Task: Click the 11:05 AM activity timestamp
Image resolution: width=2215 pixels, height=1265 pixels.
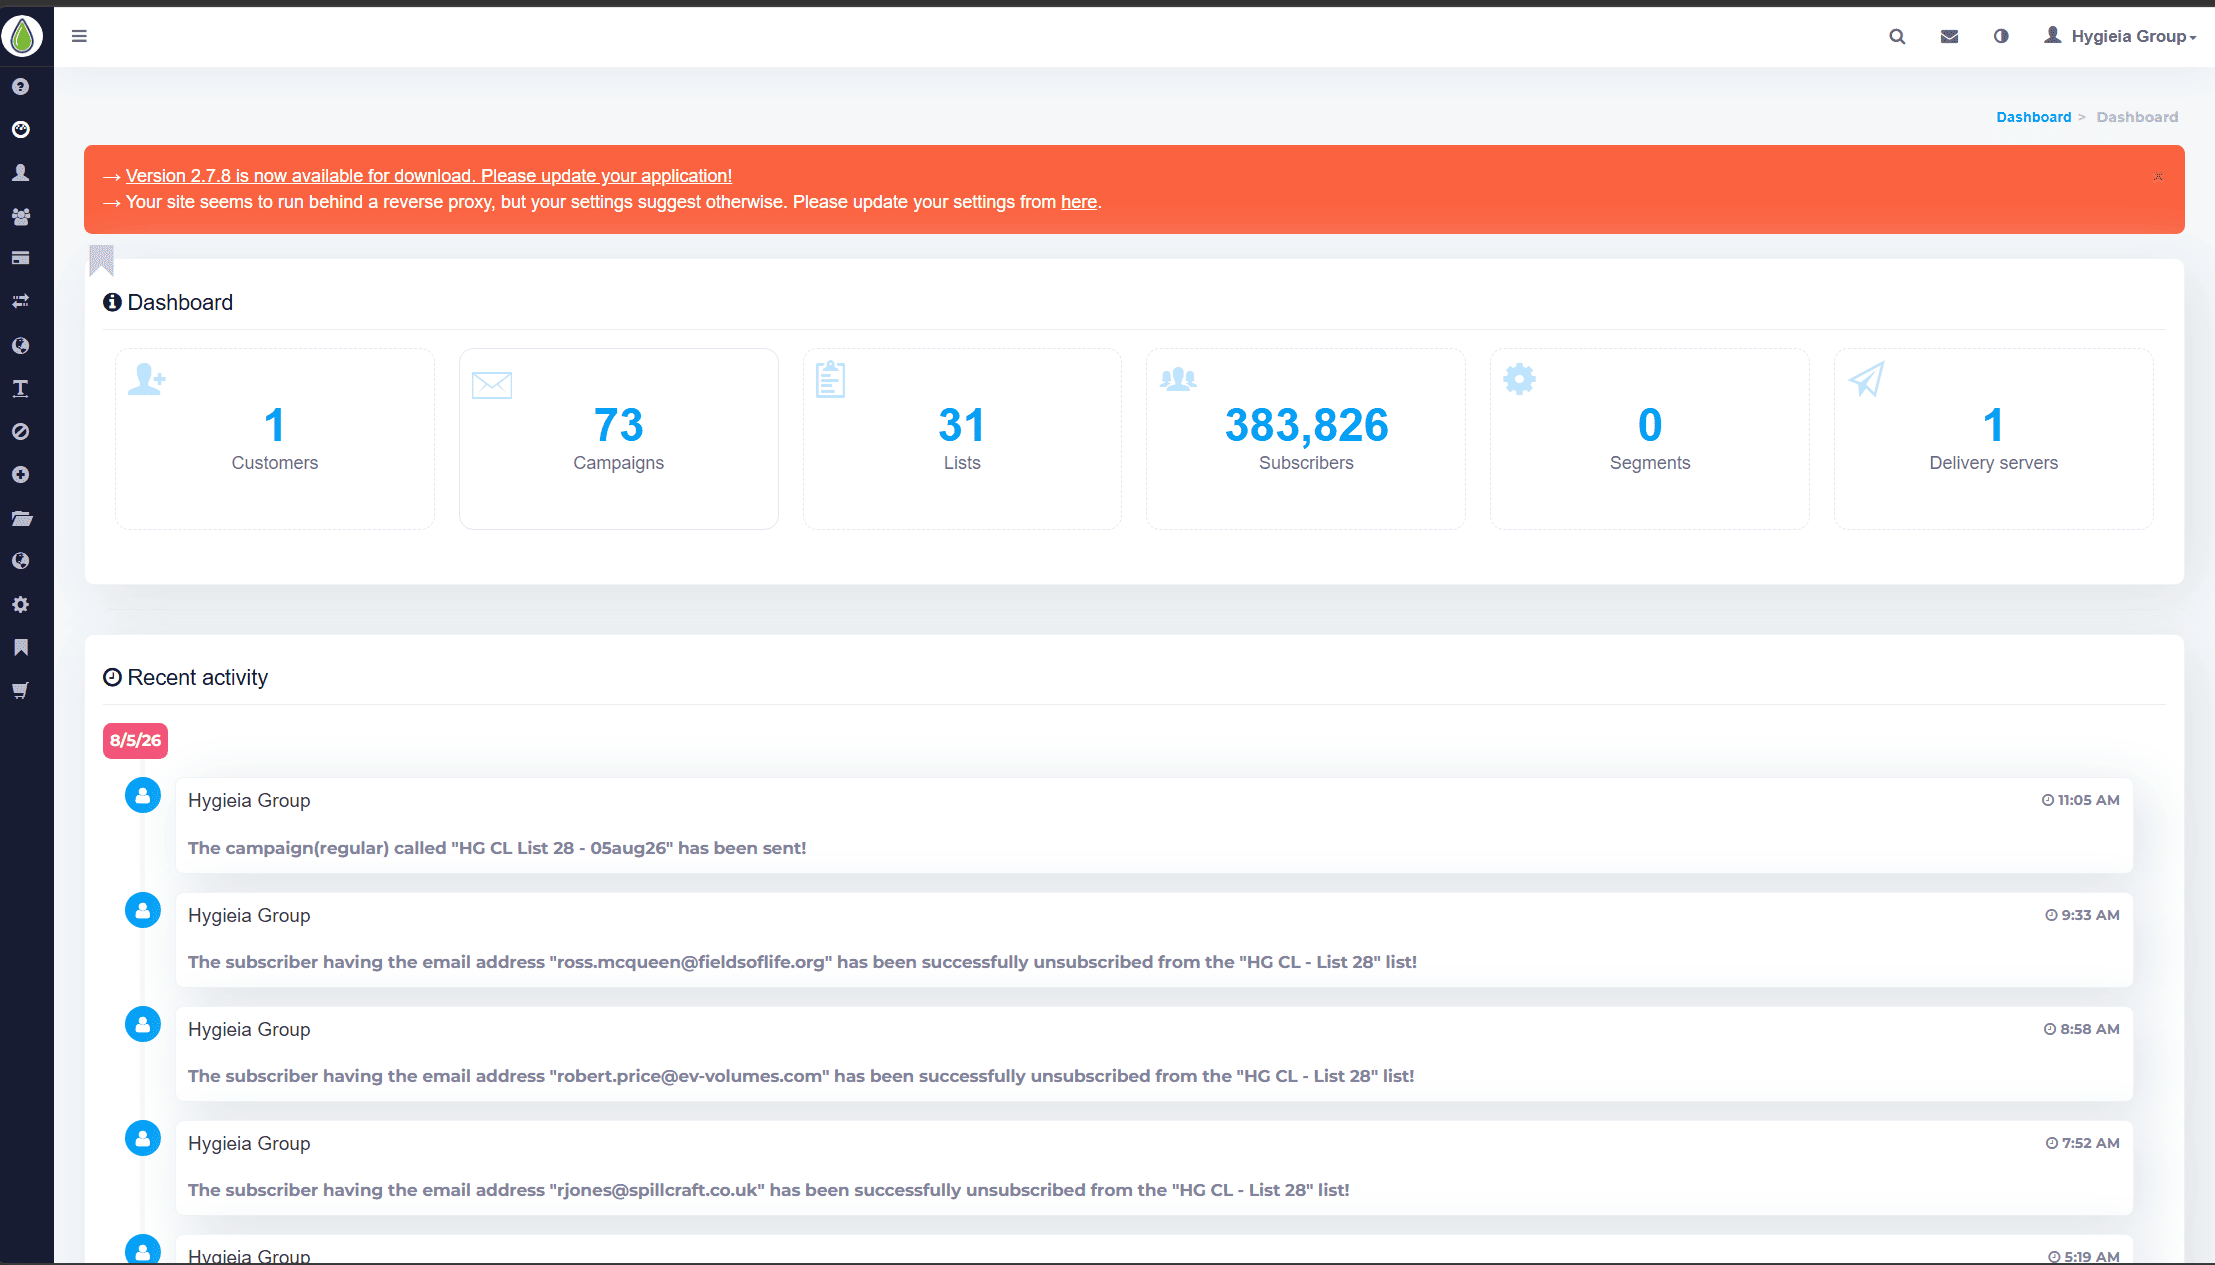Action: click(2080, 800)
